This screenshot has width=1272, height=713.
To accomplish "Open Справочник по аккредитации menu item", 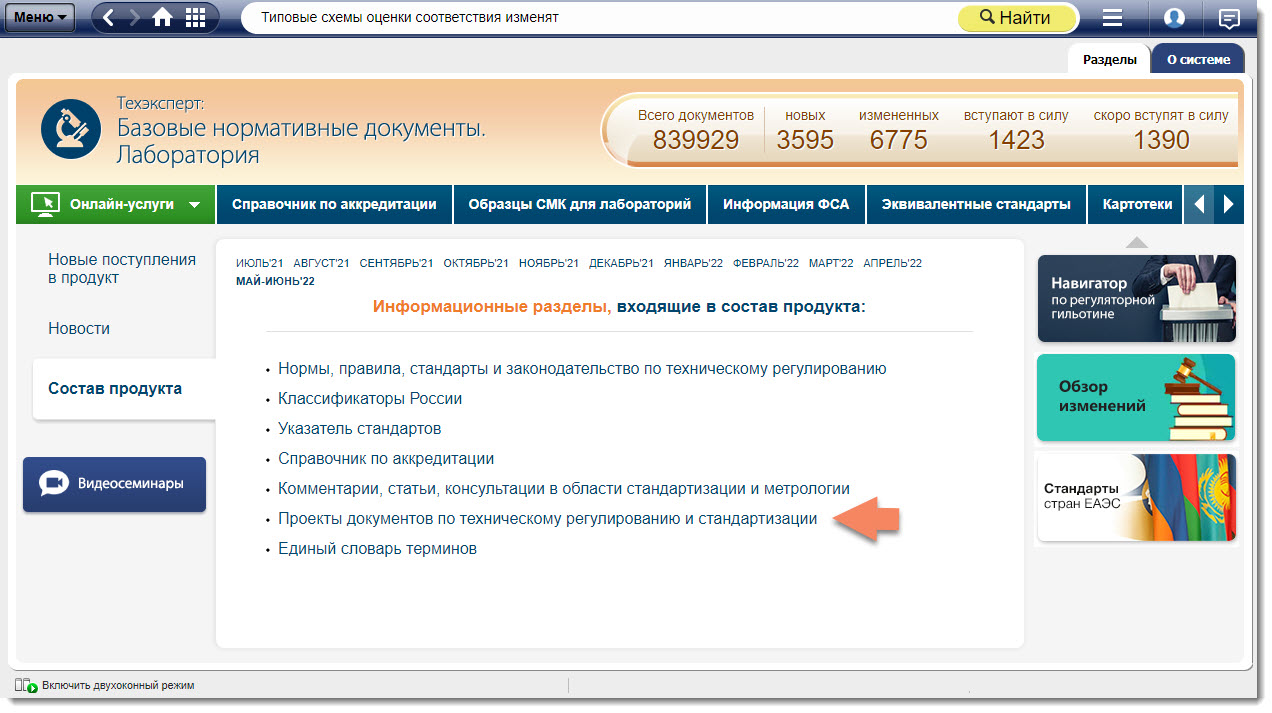I will point(334,204).
